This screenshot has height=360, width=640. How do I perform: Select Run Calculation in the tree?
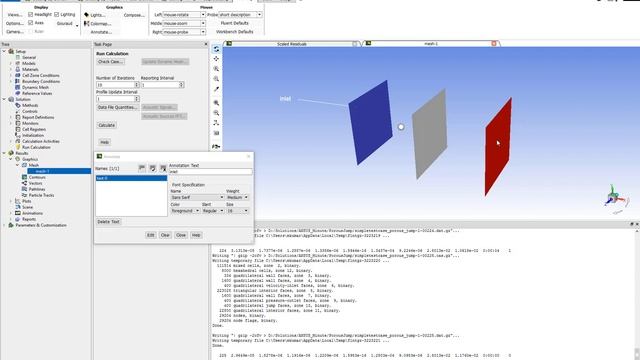36,147
